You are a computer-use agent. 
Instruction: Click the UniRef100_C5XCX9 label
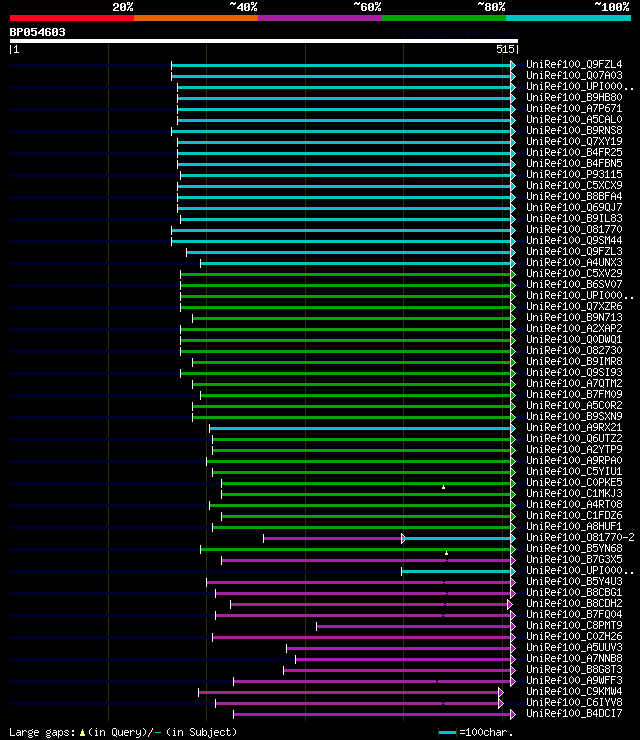coord(574,185)
